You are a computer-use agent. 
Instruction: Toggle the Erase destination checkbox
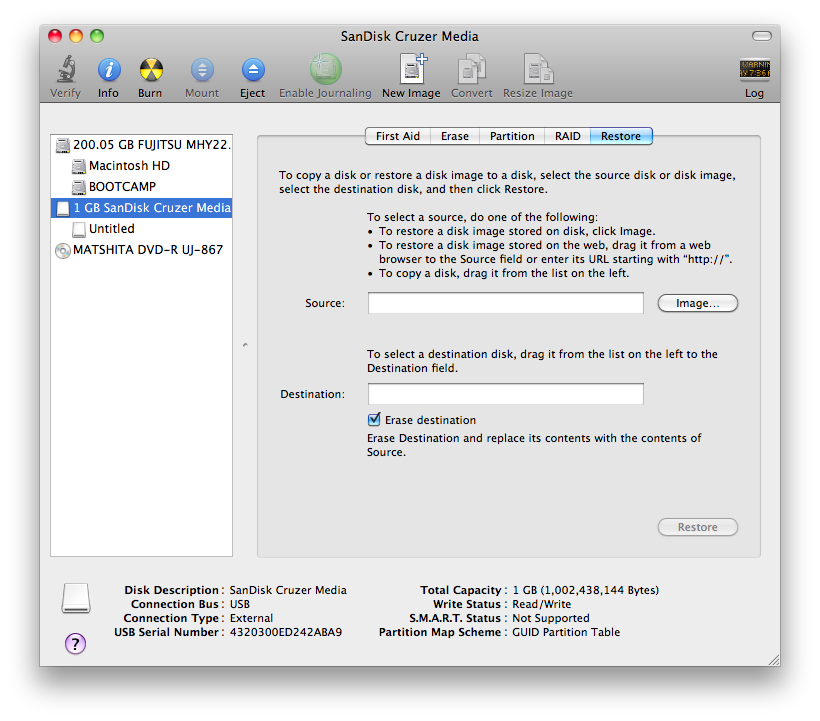[374, 419]
